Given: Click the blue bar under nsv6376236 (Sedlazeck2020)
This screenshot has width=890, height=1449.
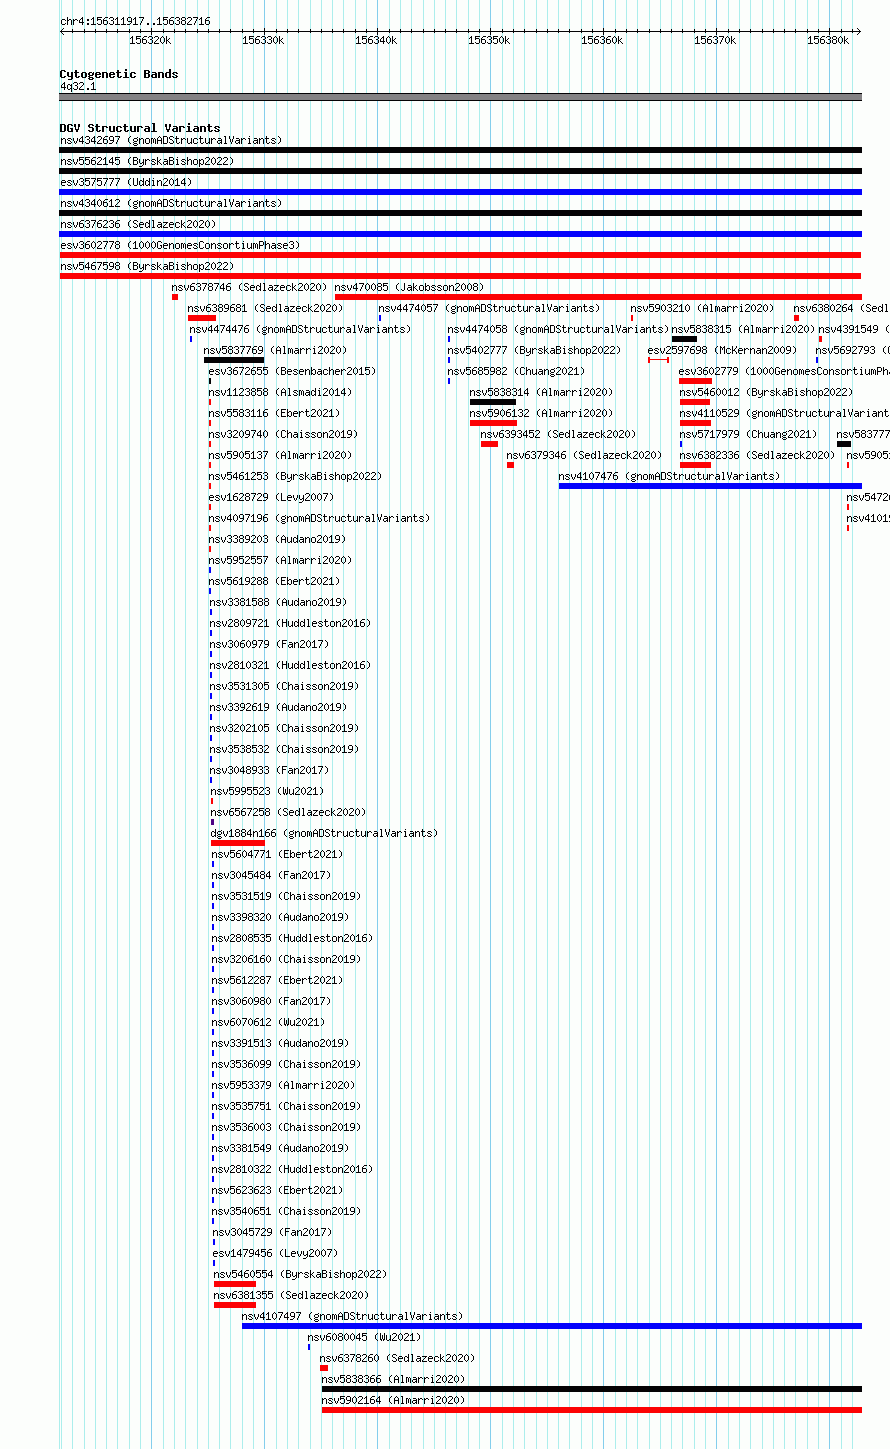Looking at the screenshot, I should 461,234.
